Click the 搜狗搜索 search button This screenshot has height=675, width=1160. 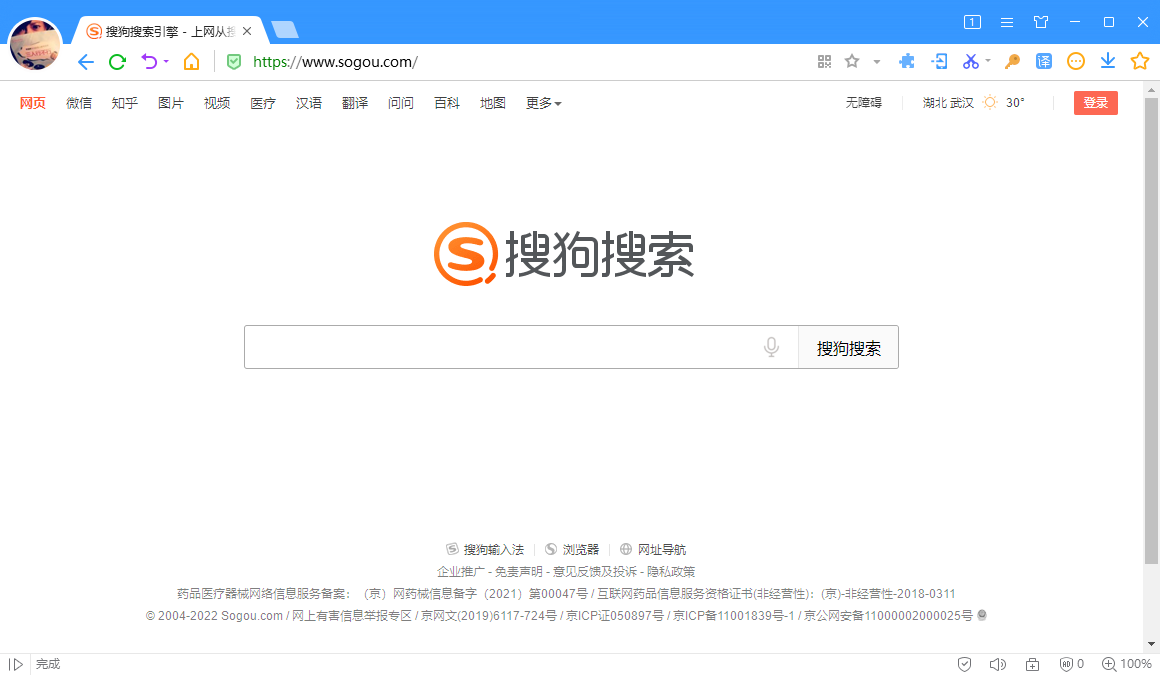tap(849, 347)
